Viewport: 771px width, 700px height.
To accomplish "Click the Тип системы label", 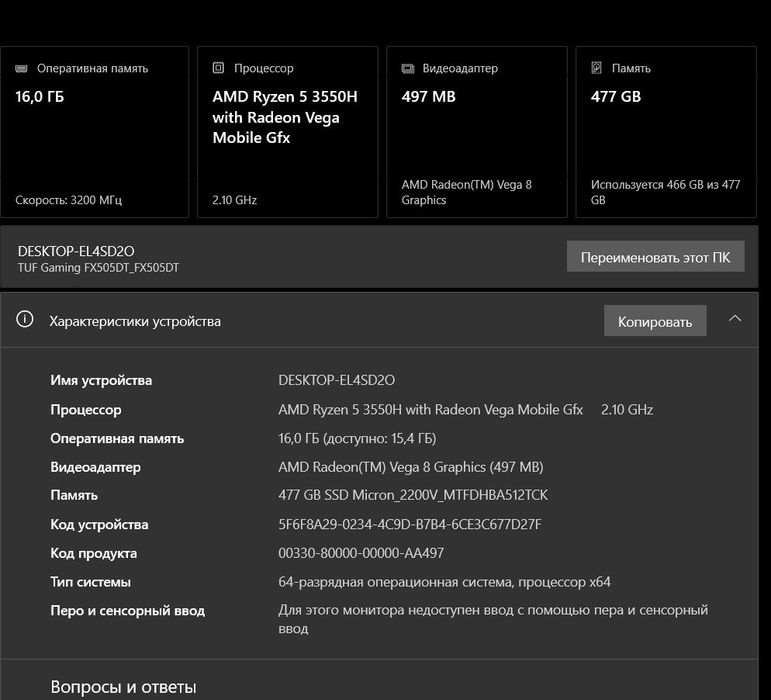I will [x=90, y=582].
